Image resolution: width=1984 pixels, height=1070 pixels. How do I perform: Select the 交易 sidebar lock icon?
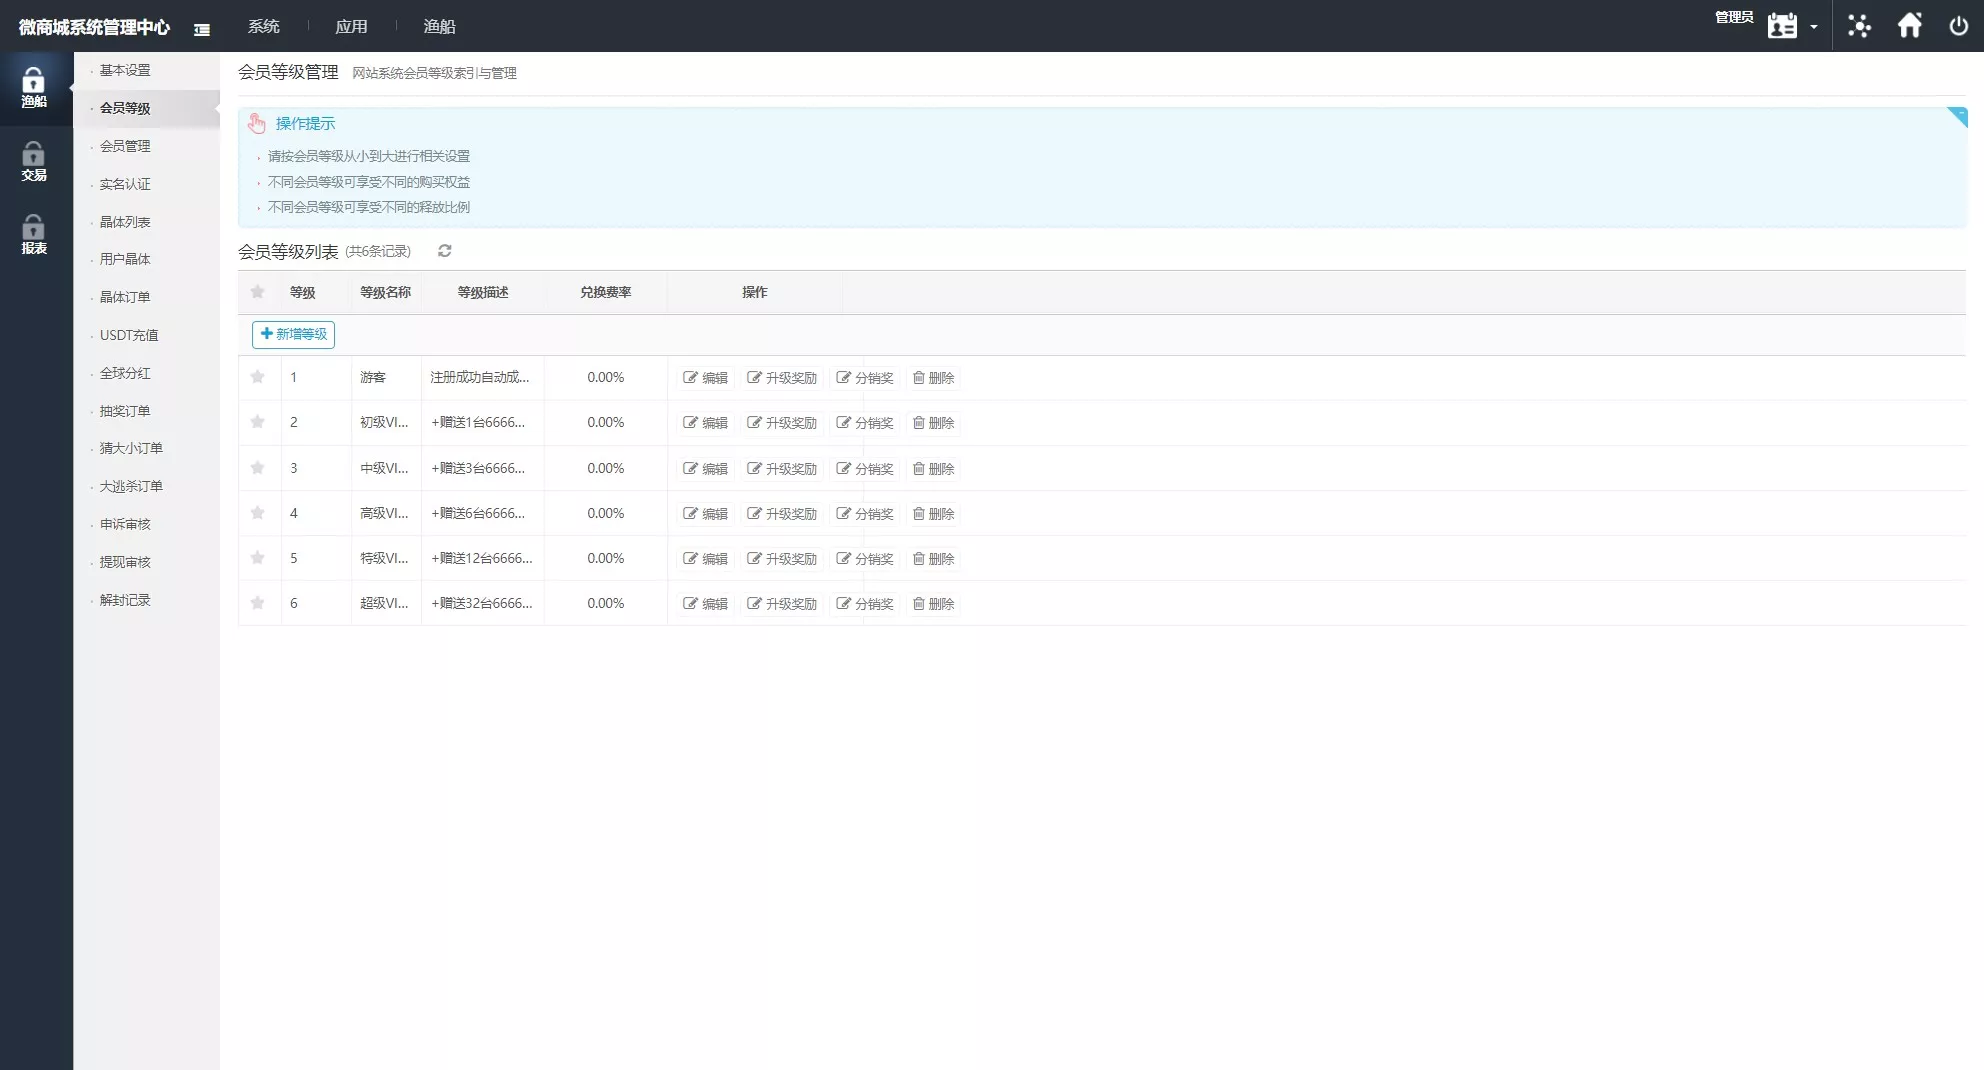click(x=34, y=161)
